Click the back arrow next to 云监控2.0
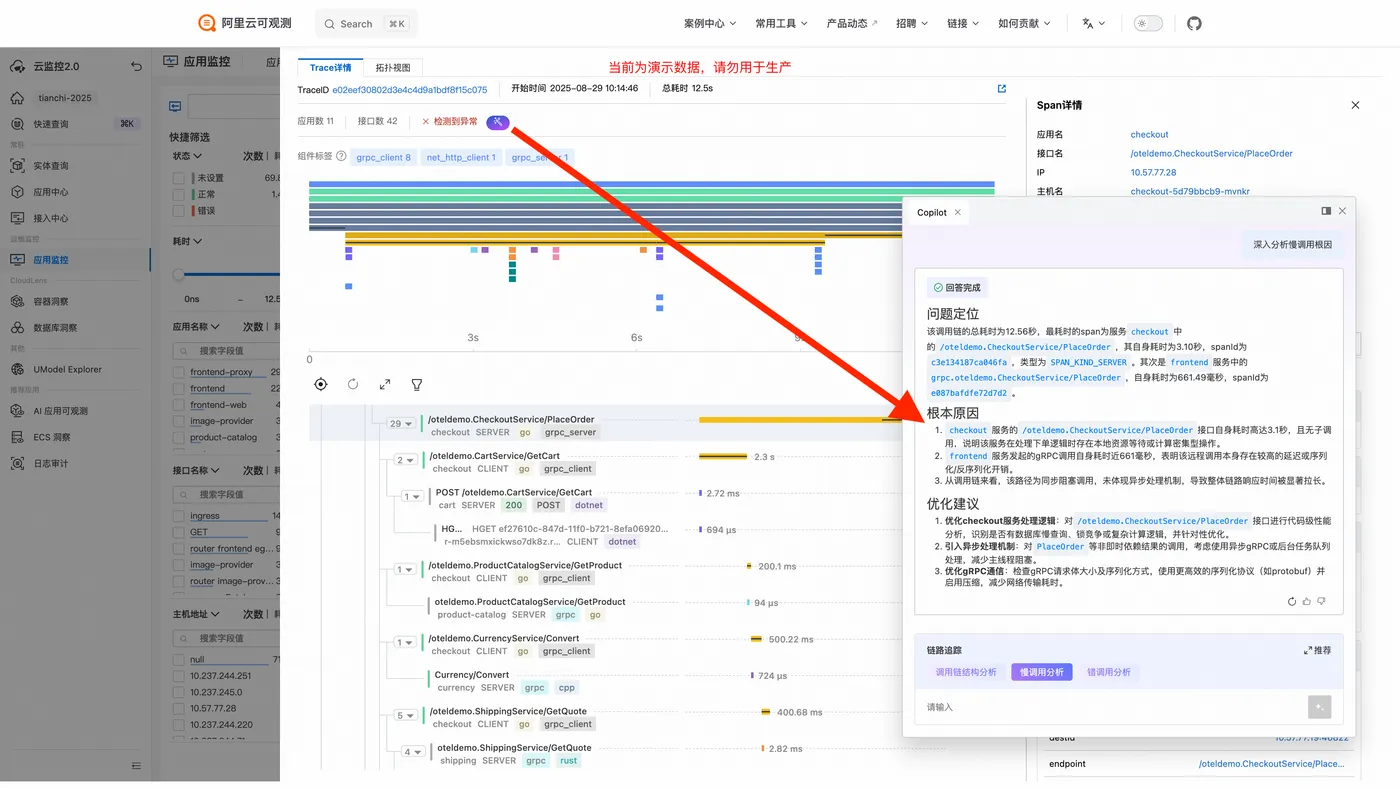1400x788 pixels. pos(136,66)
